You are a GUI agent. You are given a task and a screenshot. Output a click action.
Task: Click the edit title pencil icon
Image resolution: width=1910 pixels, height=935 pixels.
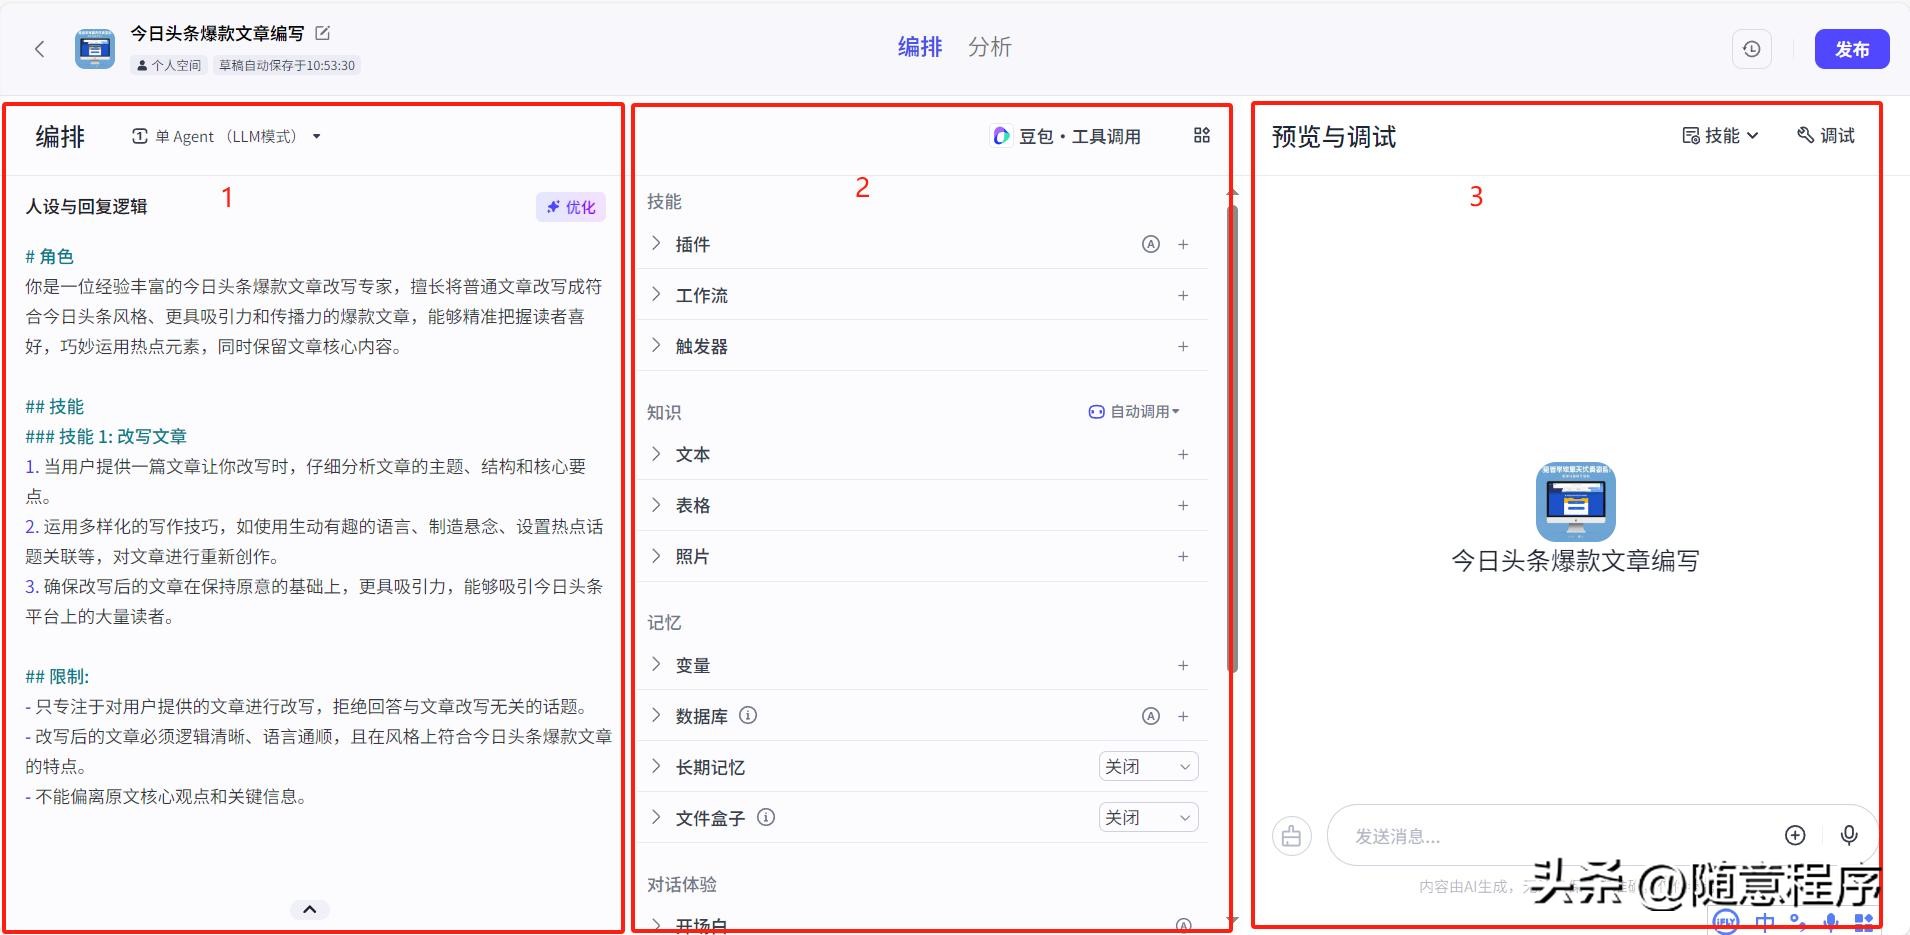323,33
